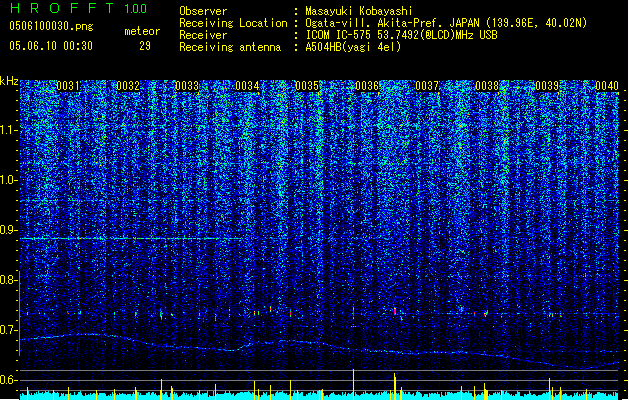The width and height of the screenshot is (629, 400).
Task: Click the 0.8 kHz axis tick label
Action: point(9,280)
